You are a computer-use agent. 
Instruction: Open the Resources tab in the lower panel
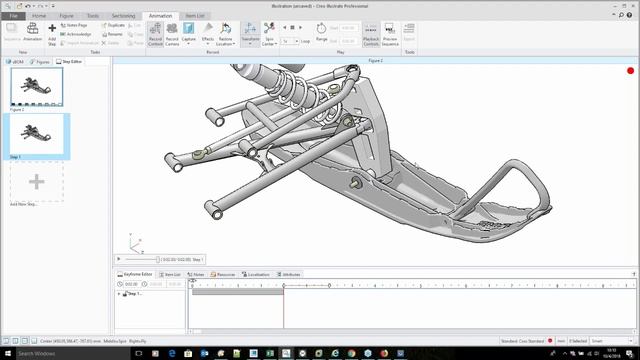point(223,274)
